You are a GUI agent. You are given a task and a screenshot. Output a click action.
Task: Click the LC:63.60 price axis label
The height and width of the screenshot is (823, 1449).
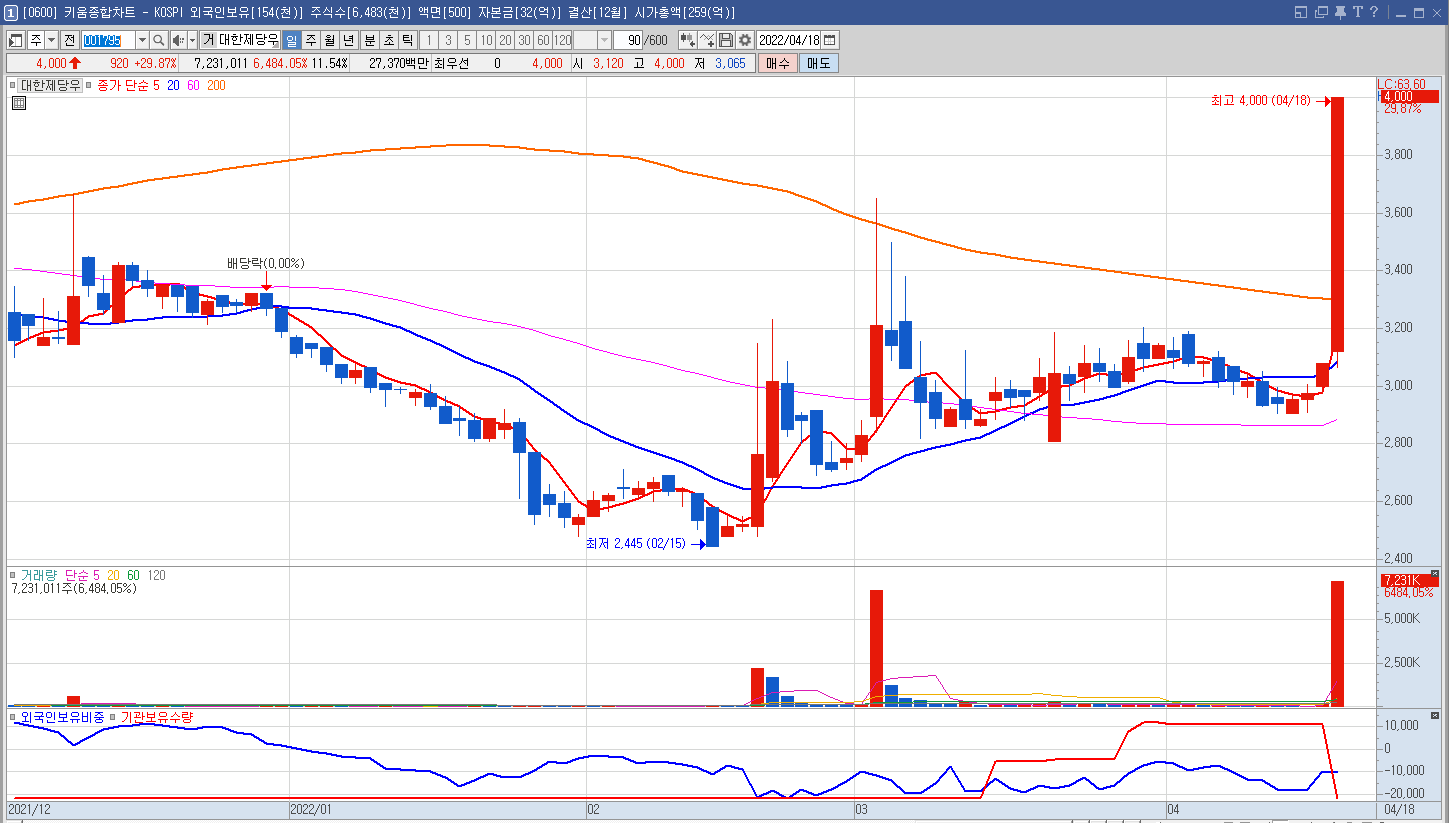point(1401,84)
